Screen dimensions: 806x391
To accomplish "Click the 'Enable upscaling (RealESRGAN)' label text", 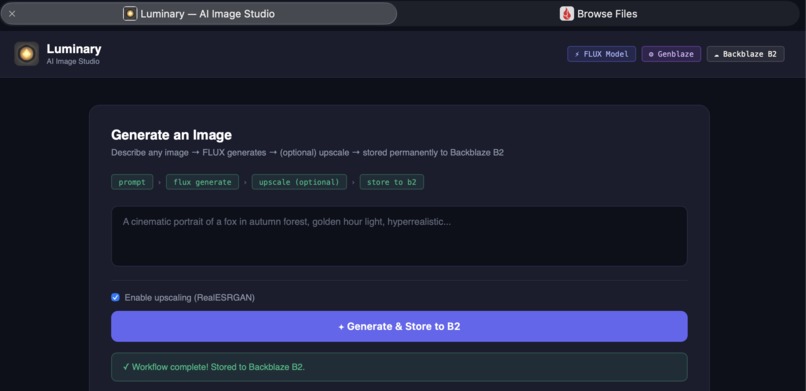I will click(x=189, y=297).
